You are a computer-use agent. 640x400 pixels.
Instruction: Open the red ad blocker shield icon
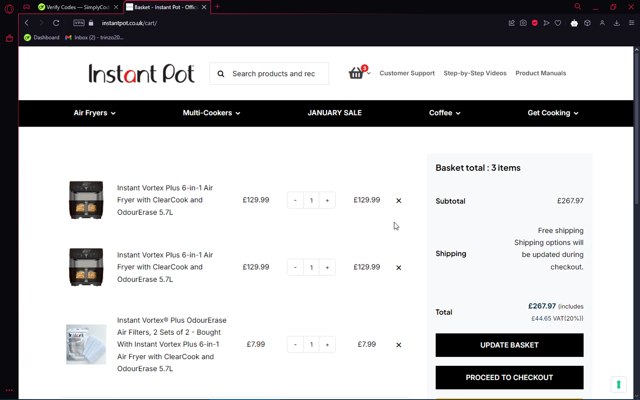[x=535, y=23]
